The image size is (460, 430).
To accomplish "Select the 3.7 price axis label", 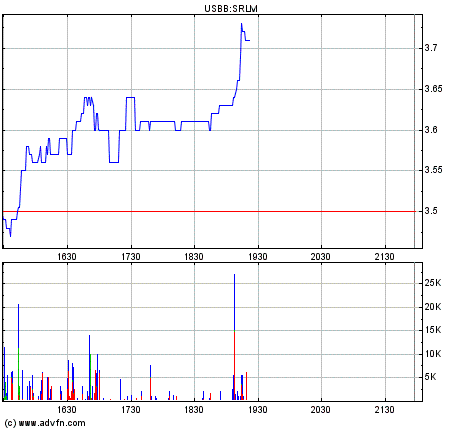I will pos(431,48).
